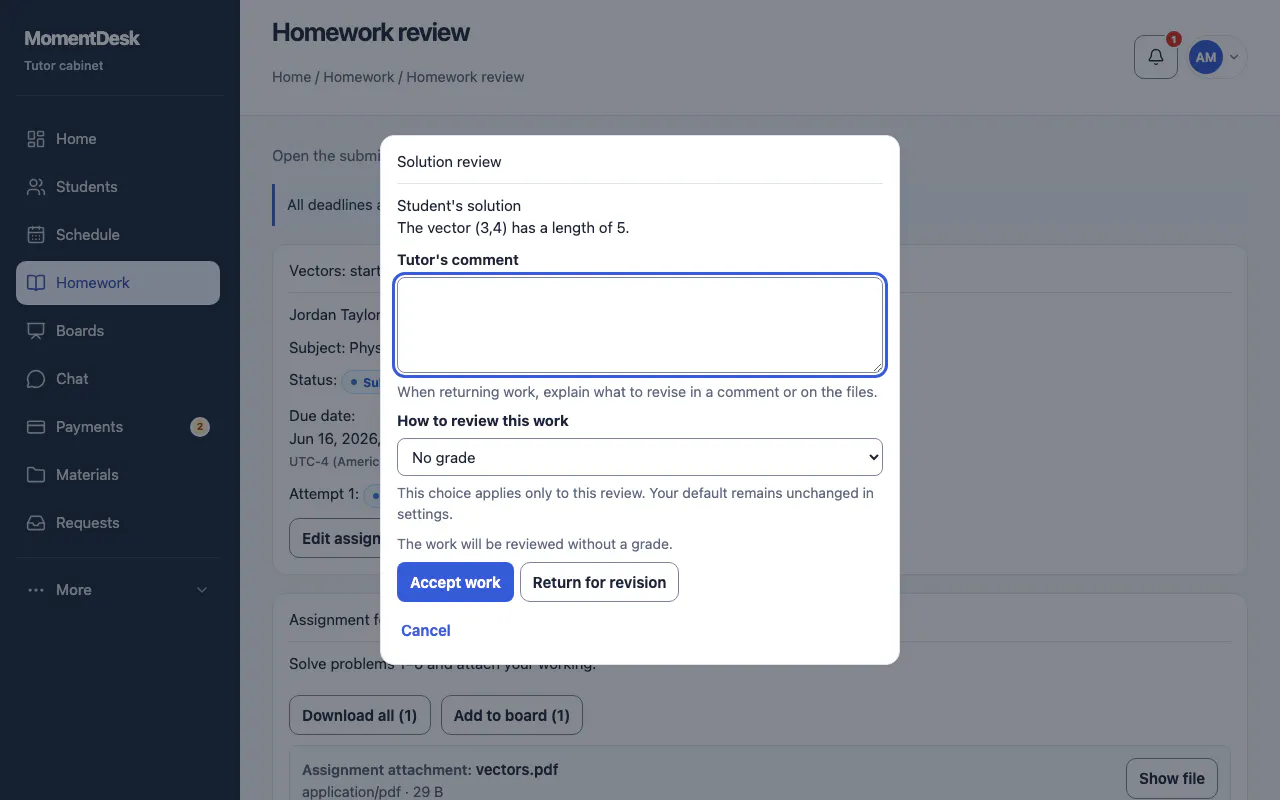Open Materials in sidebar
This screenshot has width=1280, height=800.
(118, 475)
